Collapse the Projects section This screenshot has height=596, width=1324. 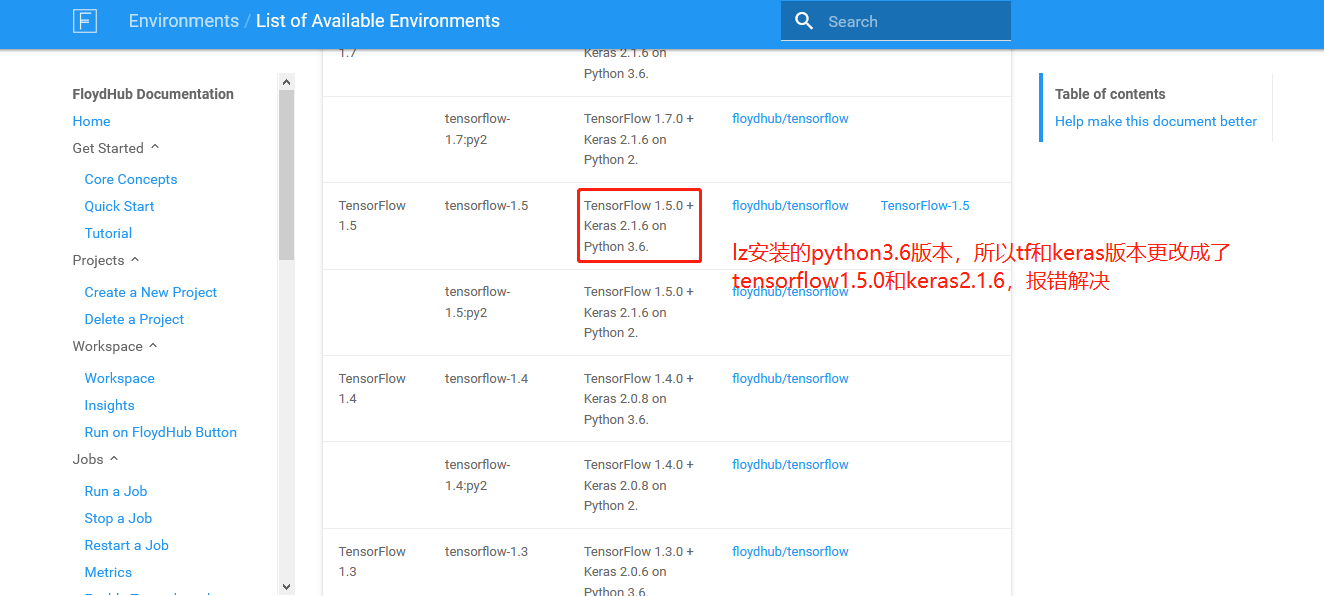click(x=106, y=260)
